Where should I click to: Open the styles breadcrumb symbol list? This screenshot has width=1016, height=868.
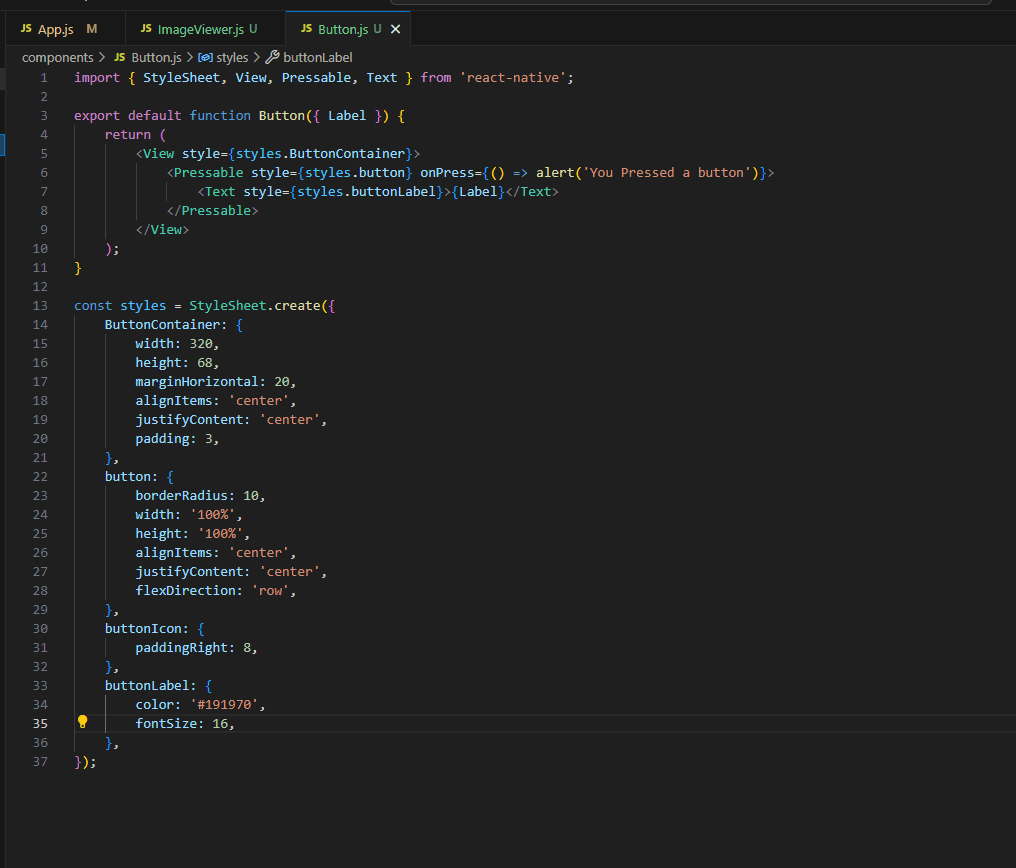(x=232, y=58)
